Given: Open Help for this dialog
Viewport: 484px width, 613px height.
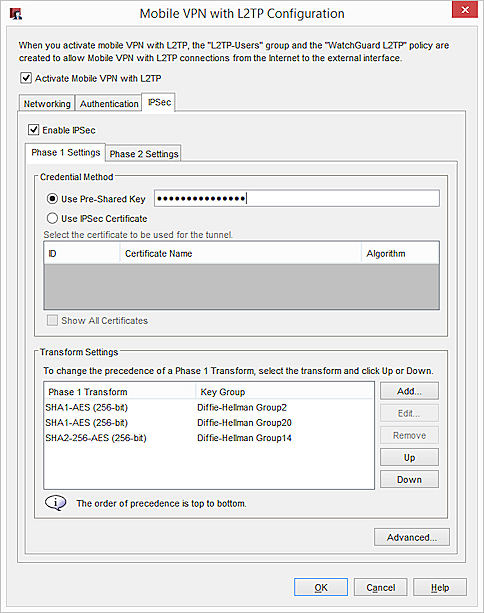Looking at the screenshot, I should (440, 587).
